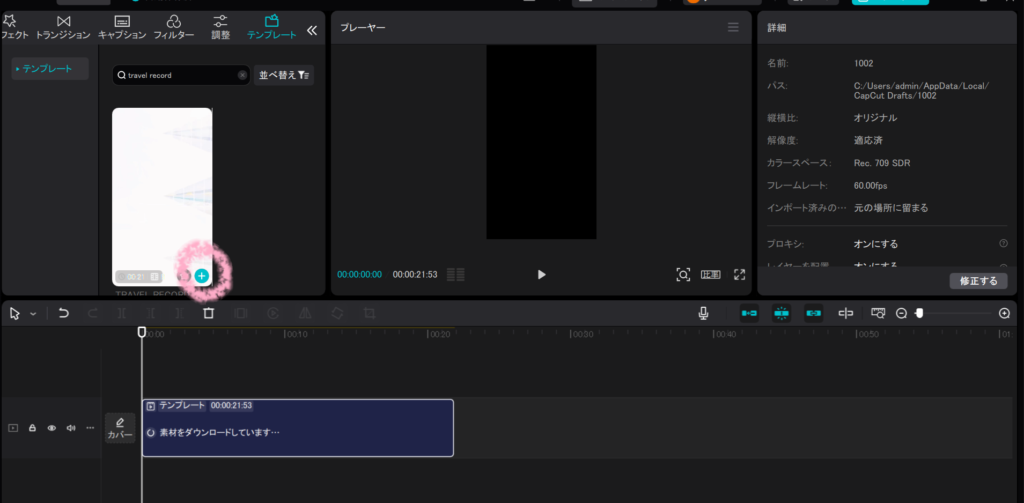Select the テンプレート clip on timeline
Viewport: 1024px width, 503px height.
(298, 428)
